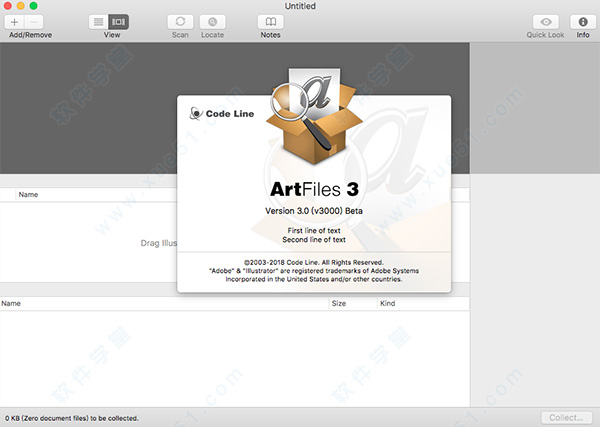The height and width of the screenshot is (427, 600).
Task: Toggle Quick Look eye icon
Action: click(546, 22)
